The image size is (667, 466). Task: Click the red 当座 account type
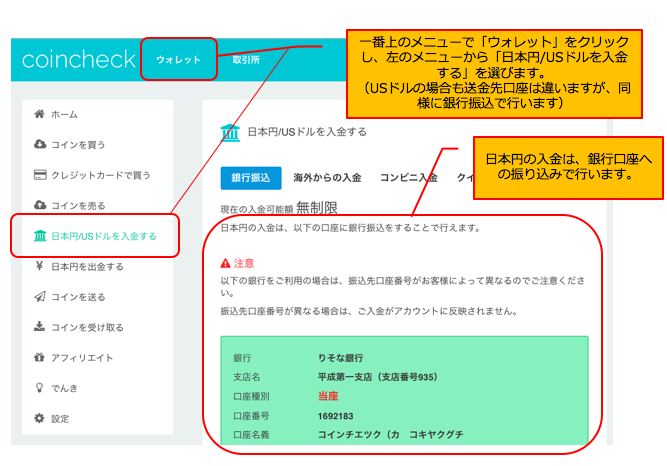tap(328, 396)
